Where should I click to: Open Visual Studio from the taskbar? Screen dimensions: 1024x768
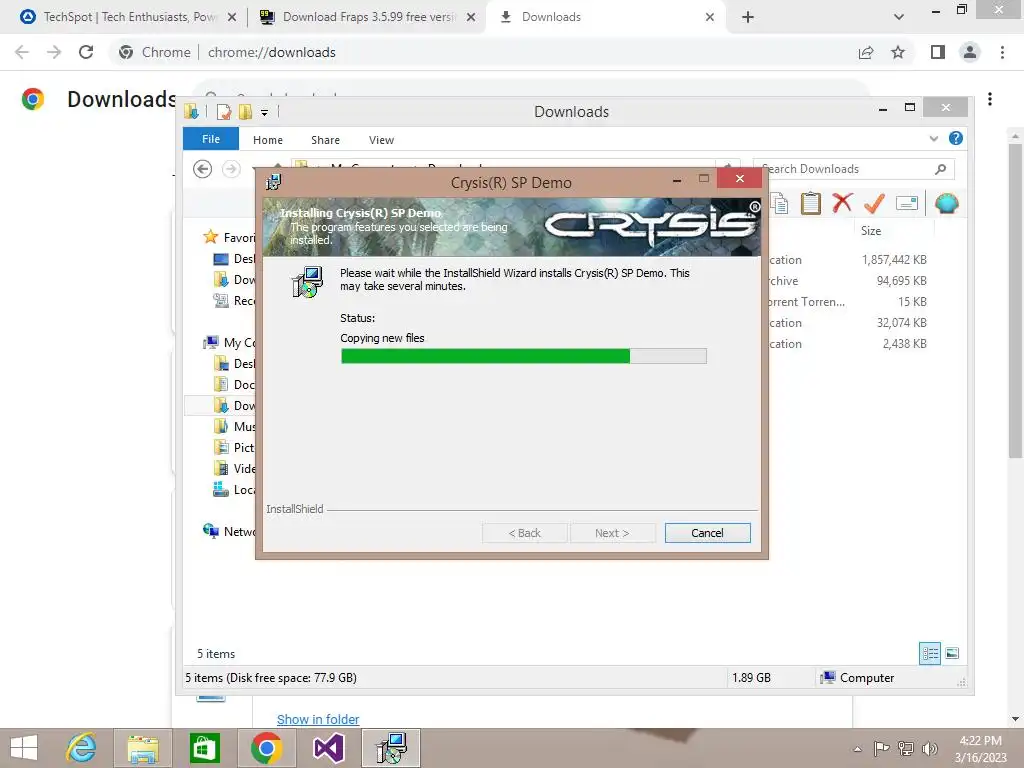[328, 748]
